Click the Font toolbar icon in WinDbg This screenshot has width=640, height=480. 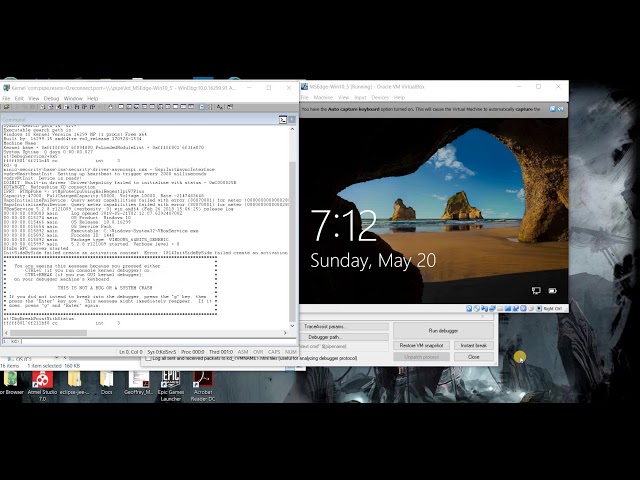click(x=220, y=107)
